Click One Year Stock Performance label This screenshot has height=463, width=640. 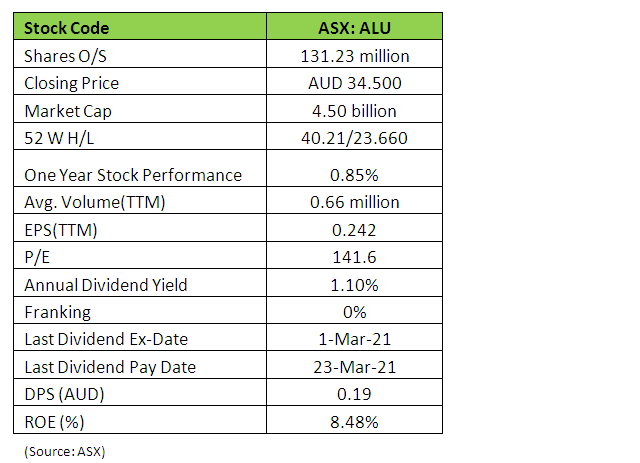coord(133,175)
